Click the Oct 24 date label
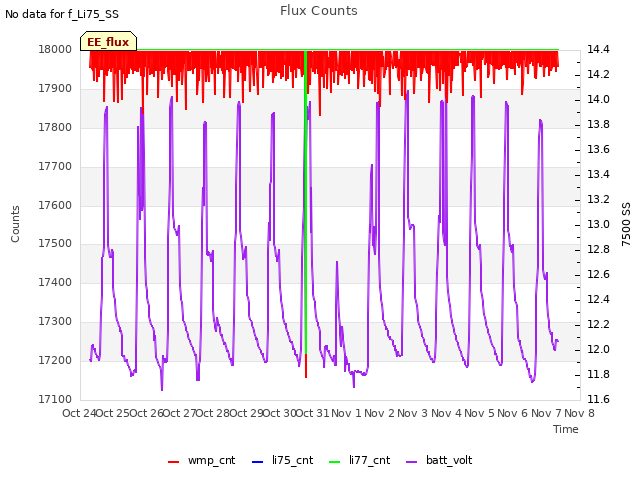The image size is (640, 480). [79, 413]
